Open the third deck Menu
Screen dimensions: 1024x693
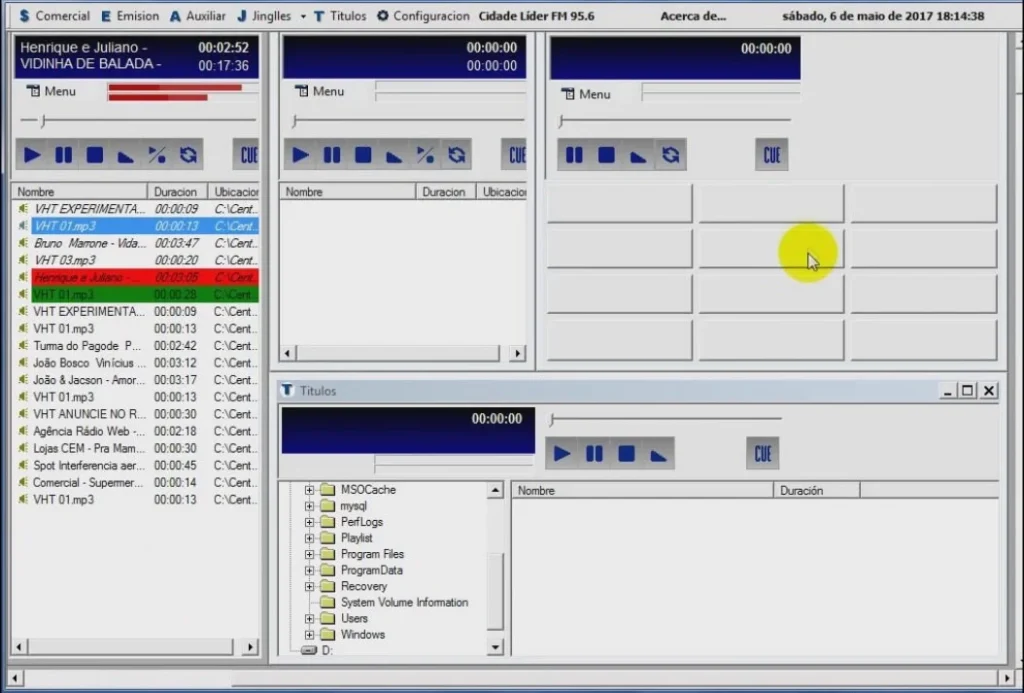point(586,94)
